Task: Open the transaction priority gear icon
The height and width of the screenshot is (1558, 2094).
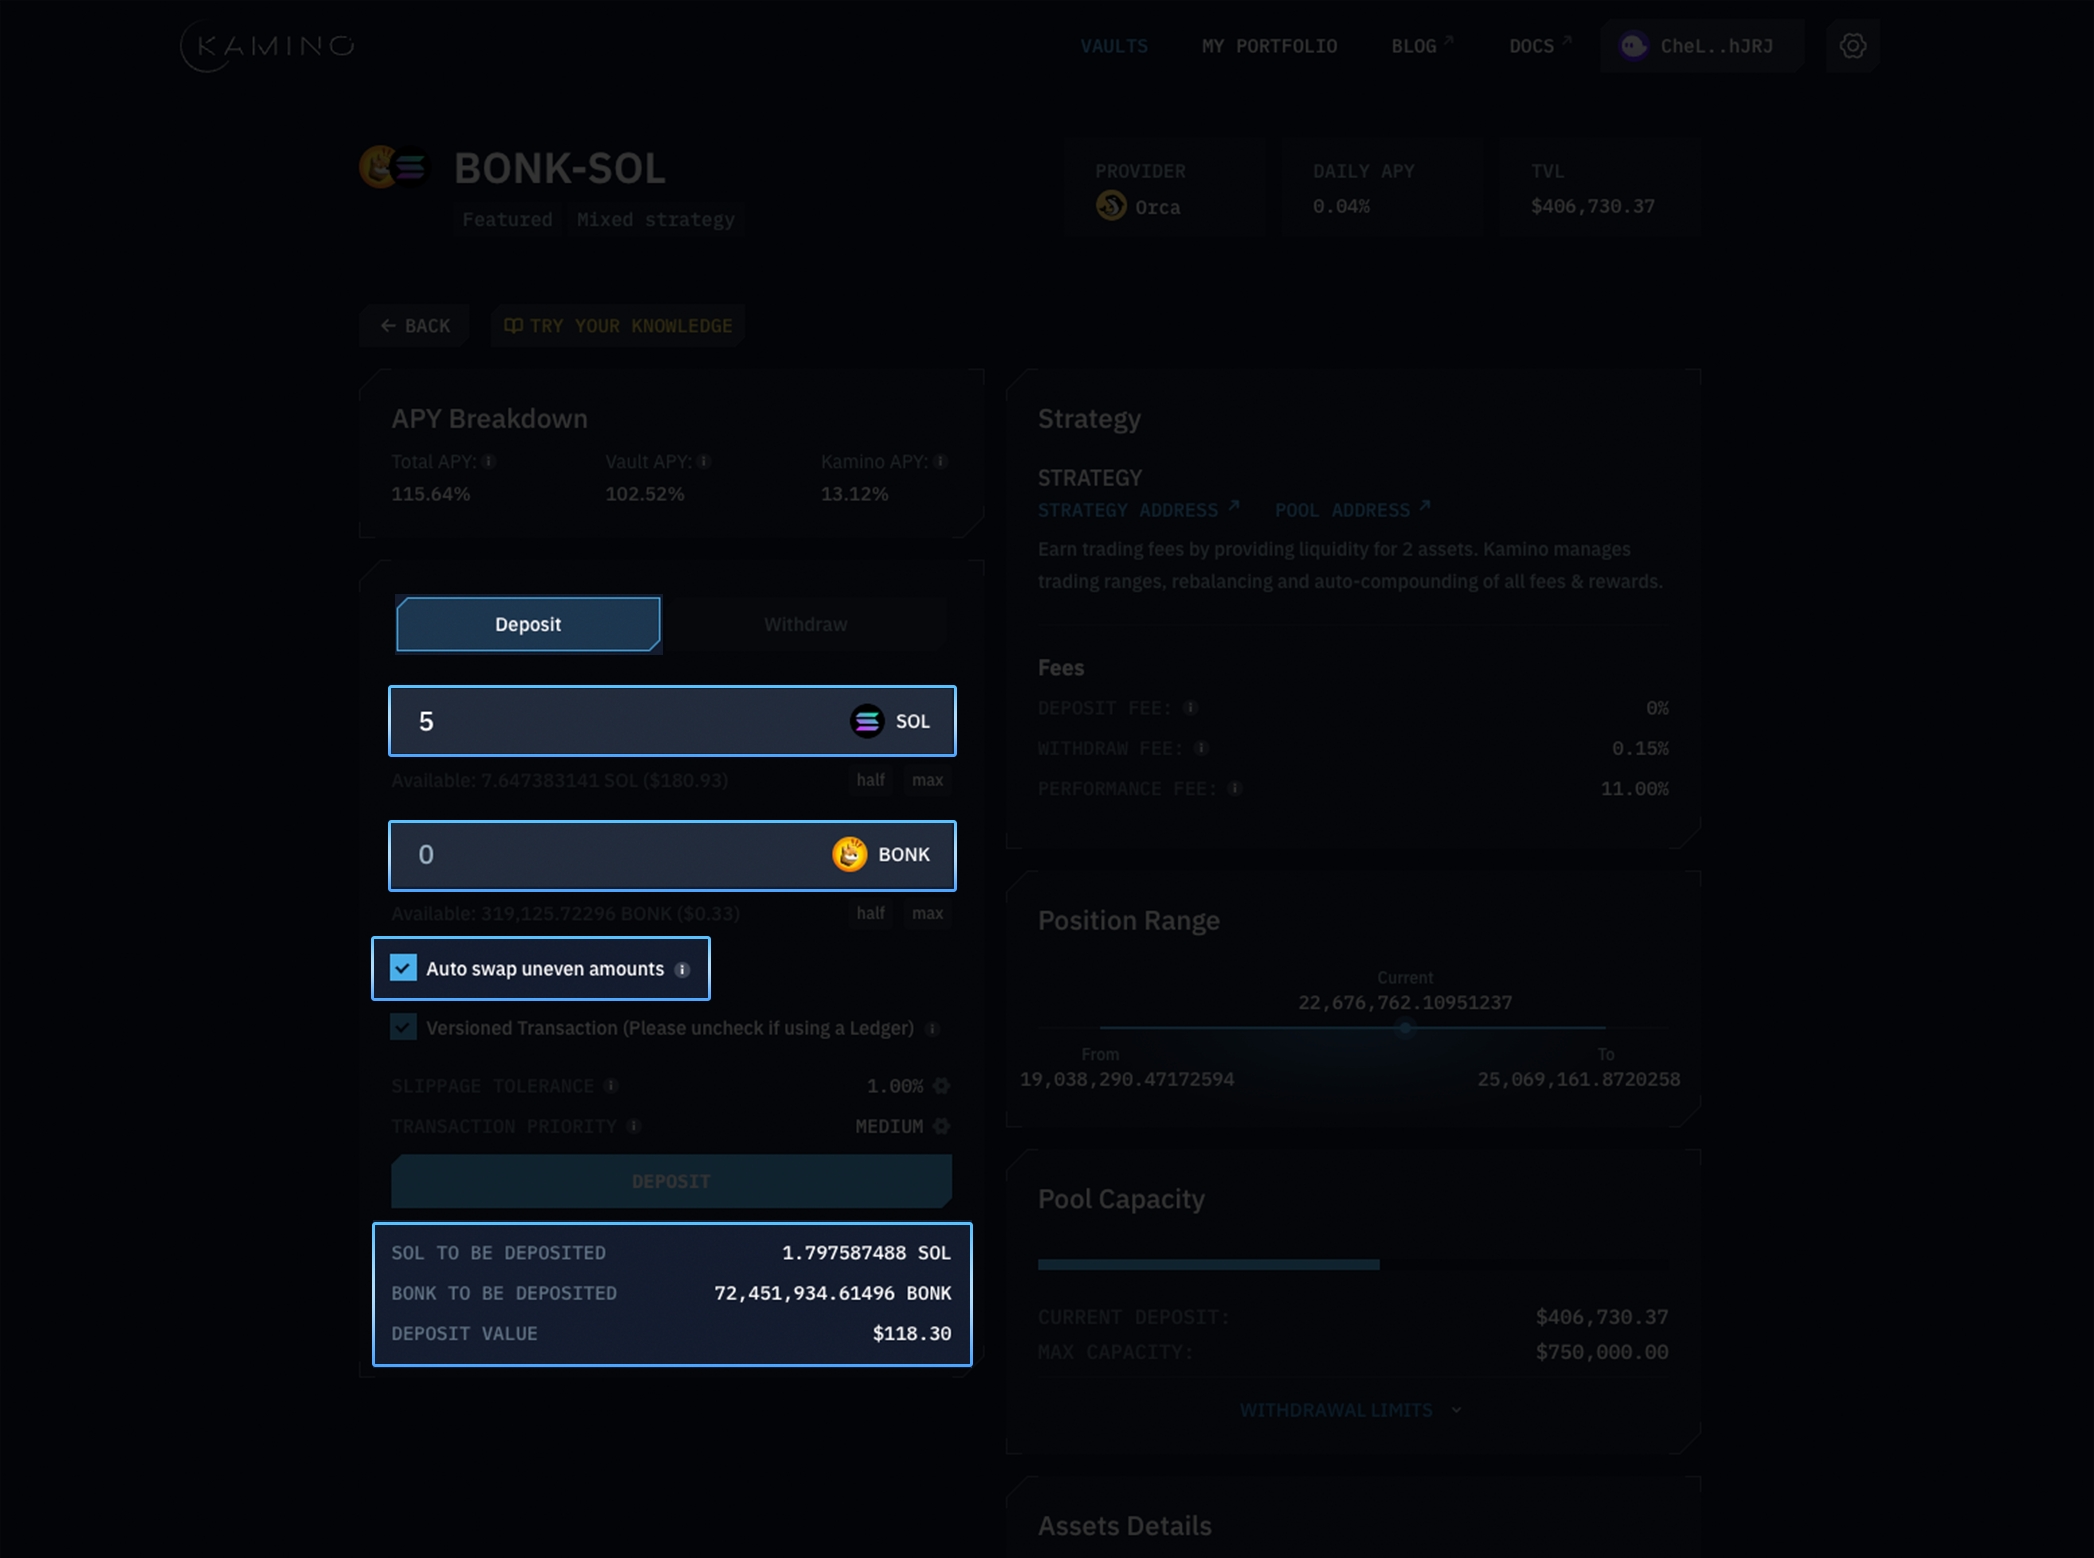Action: [x=941, y=1126]
